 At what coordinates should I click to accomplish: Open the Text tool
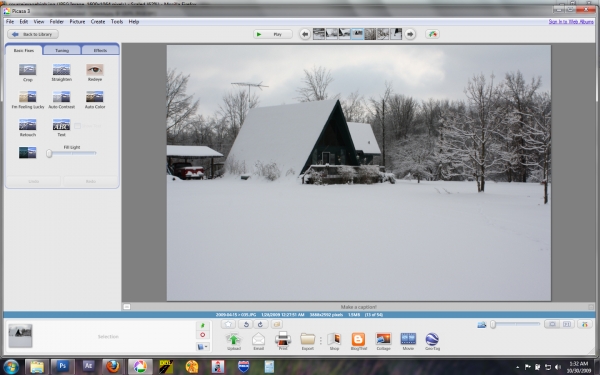coord(61,125)
